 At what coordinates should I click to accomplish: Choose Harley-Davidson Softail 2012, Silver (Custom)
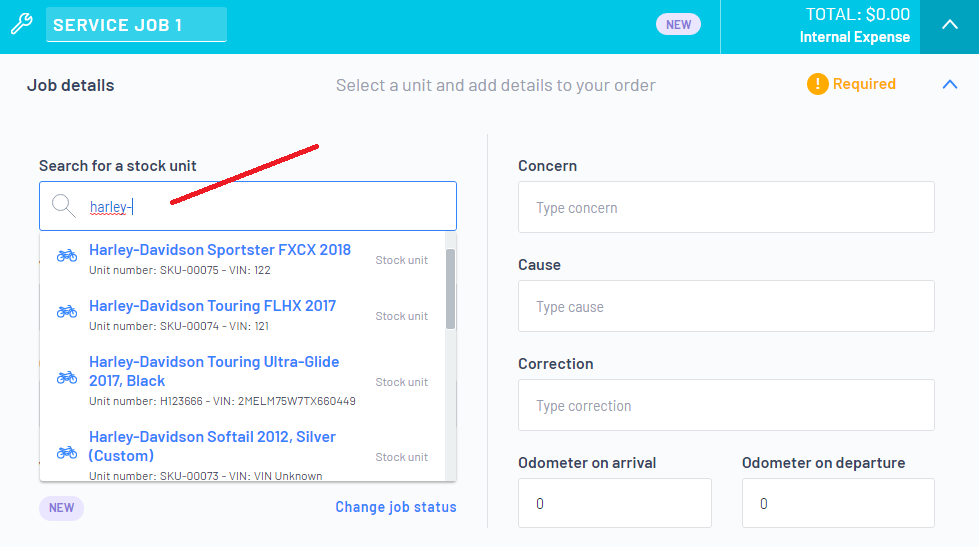(244, 453)
